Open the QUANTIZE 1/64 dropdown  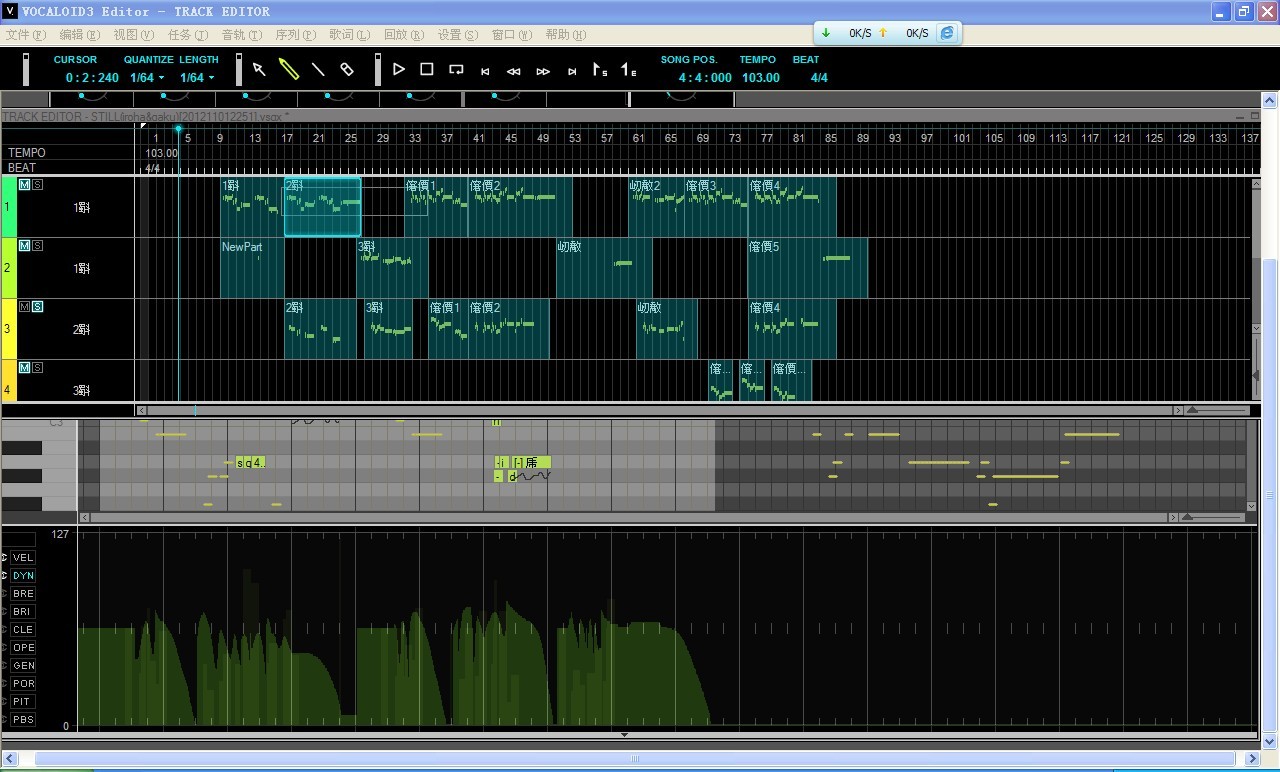tap(147, 78)
